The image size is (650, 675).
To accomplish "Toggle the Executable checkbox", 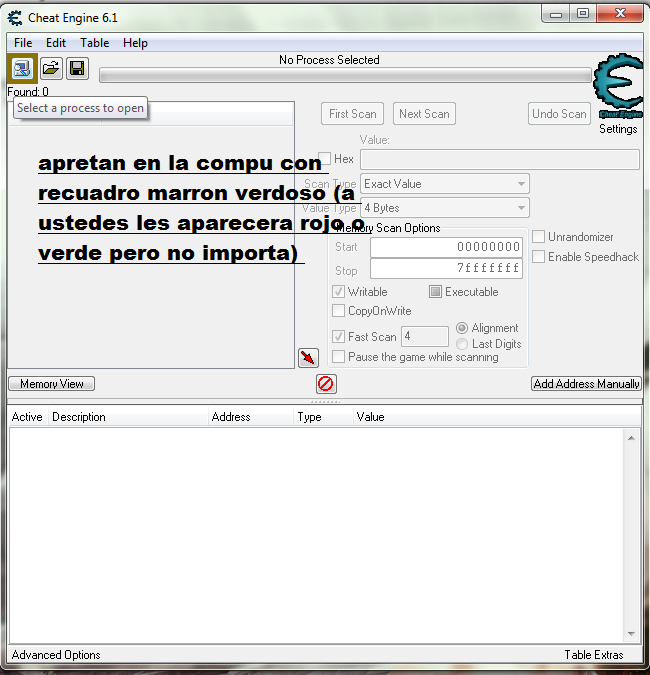I will coord(435,291).
